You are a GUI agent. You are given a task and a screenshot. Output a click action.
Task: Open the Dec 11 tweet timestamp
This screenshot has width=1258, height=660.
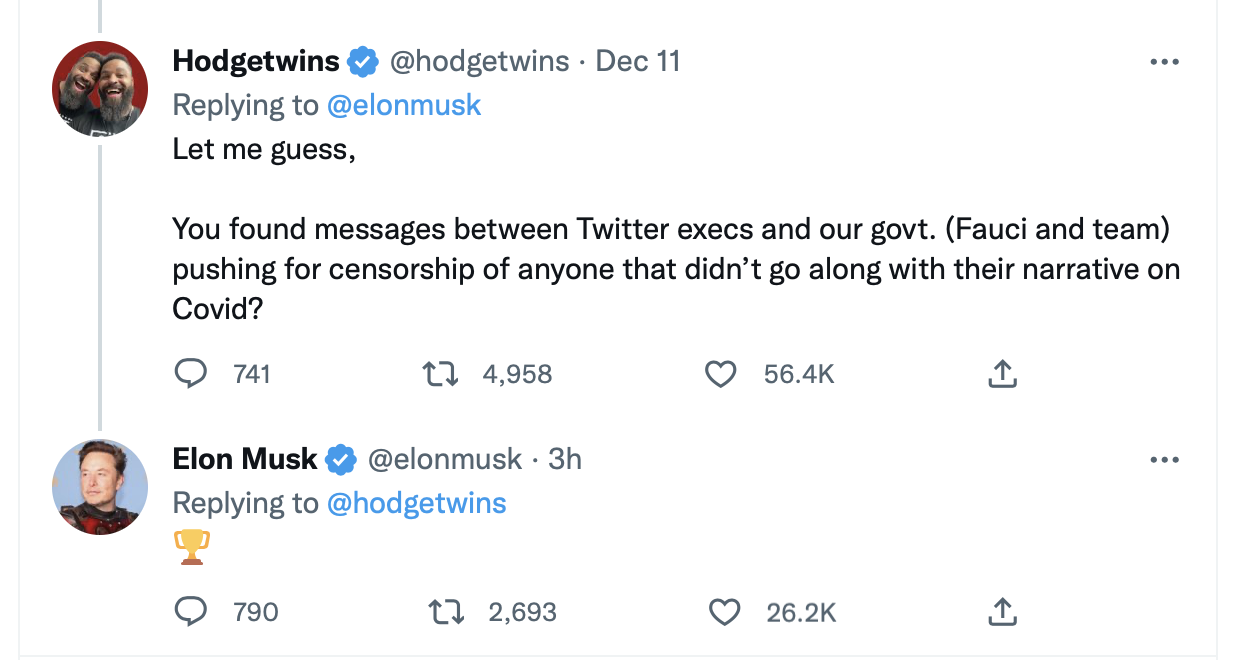point(638,62)
